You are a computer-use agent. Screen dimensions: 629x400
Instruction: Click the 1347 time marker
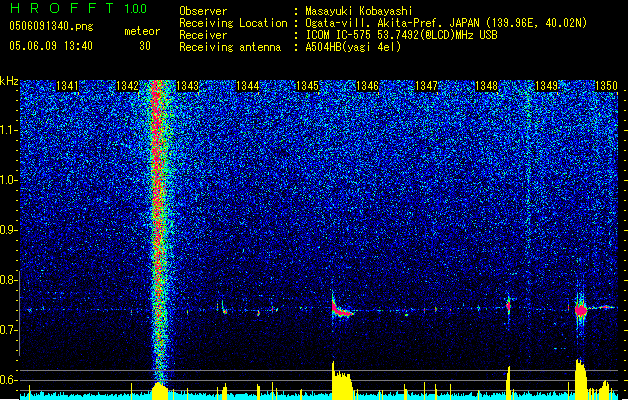426,86
